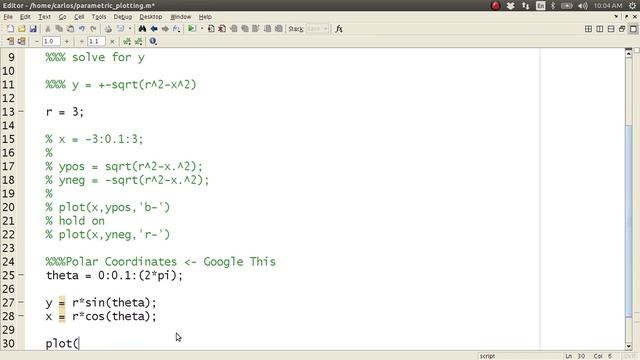This screenshot has height=360, width=640.
Task: Set or clear a breakpoint icon
Action: [x=211, y=29]
